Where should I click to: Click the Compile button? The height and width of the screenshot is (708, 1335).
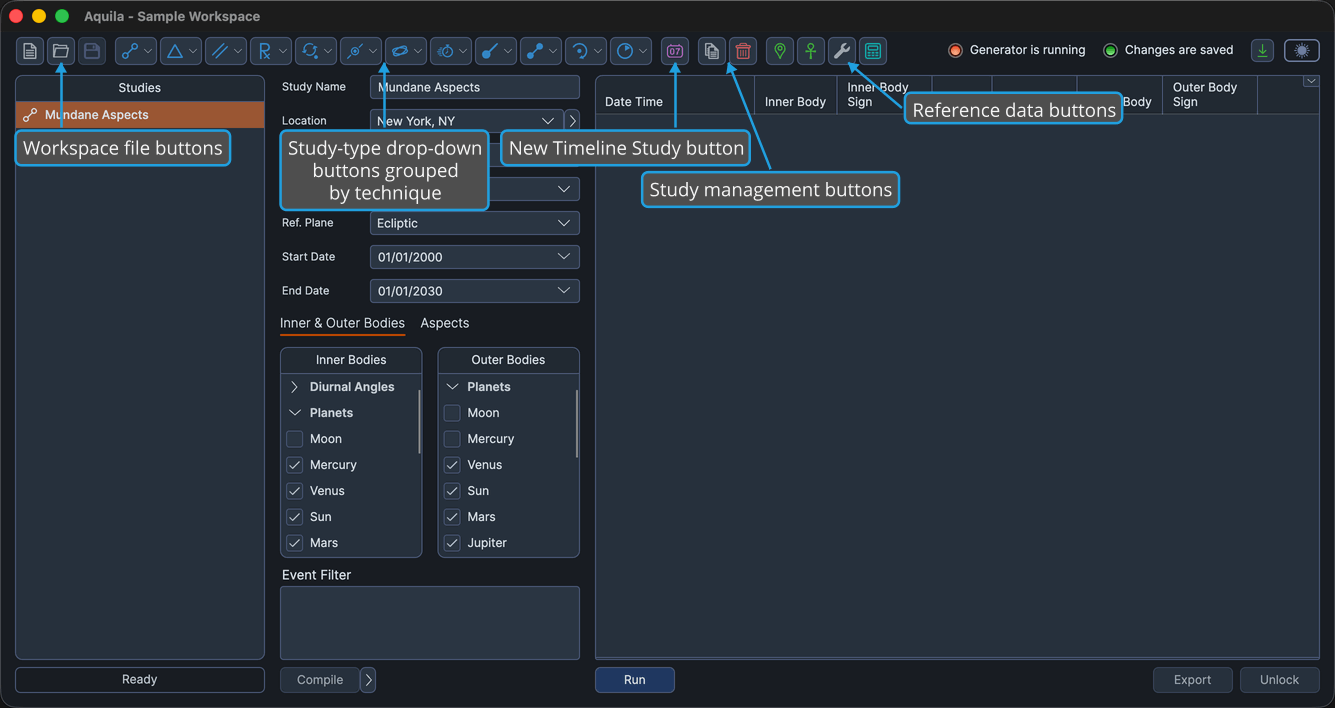[320, 680]
